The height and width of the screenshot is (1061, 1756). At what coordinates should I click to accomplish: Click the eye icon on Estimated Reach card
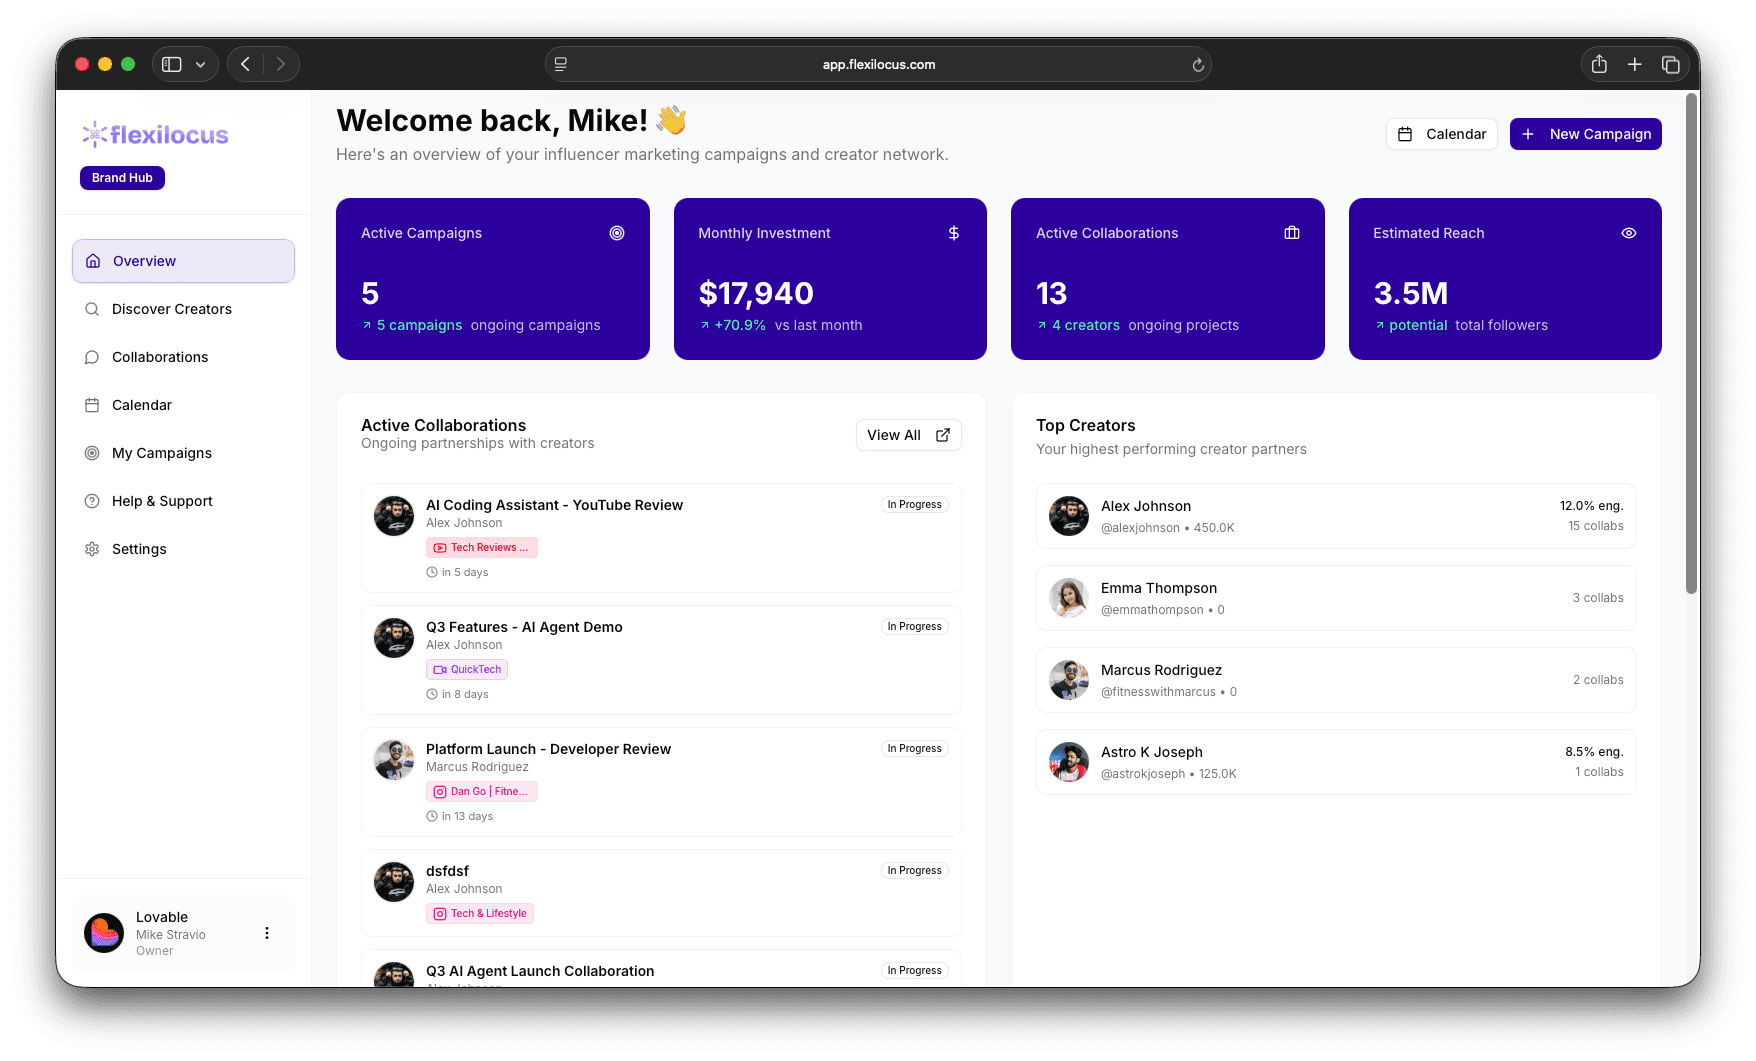click(x=1628, y=232)
